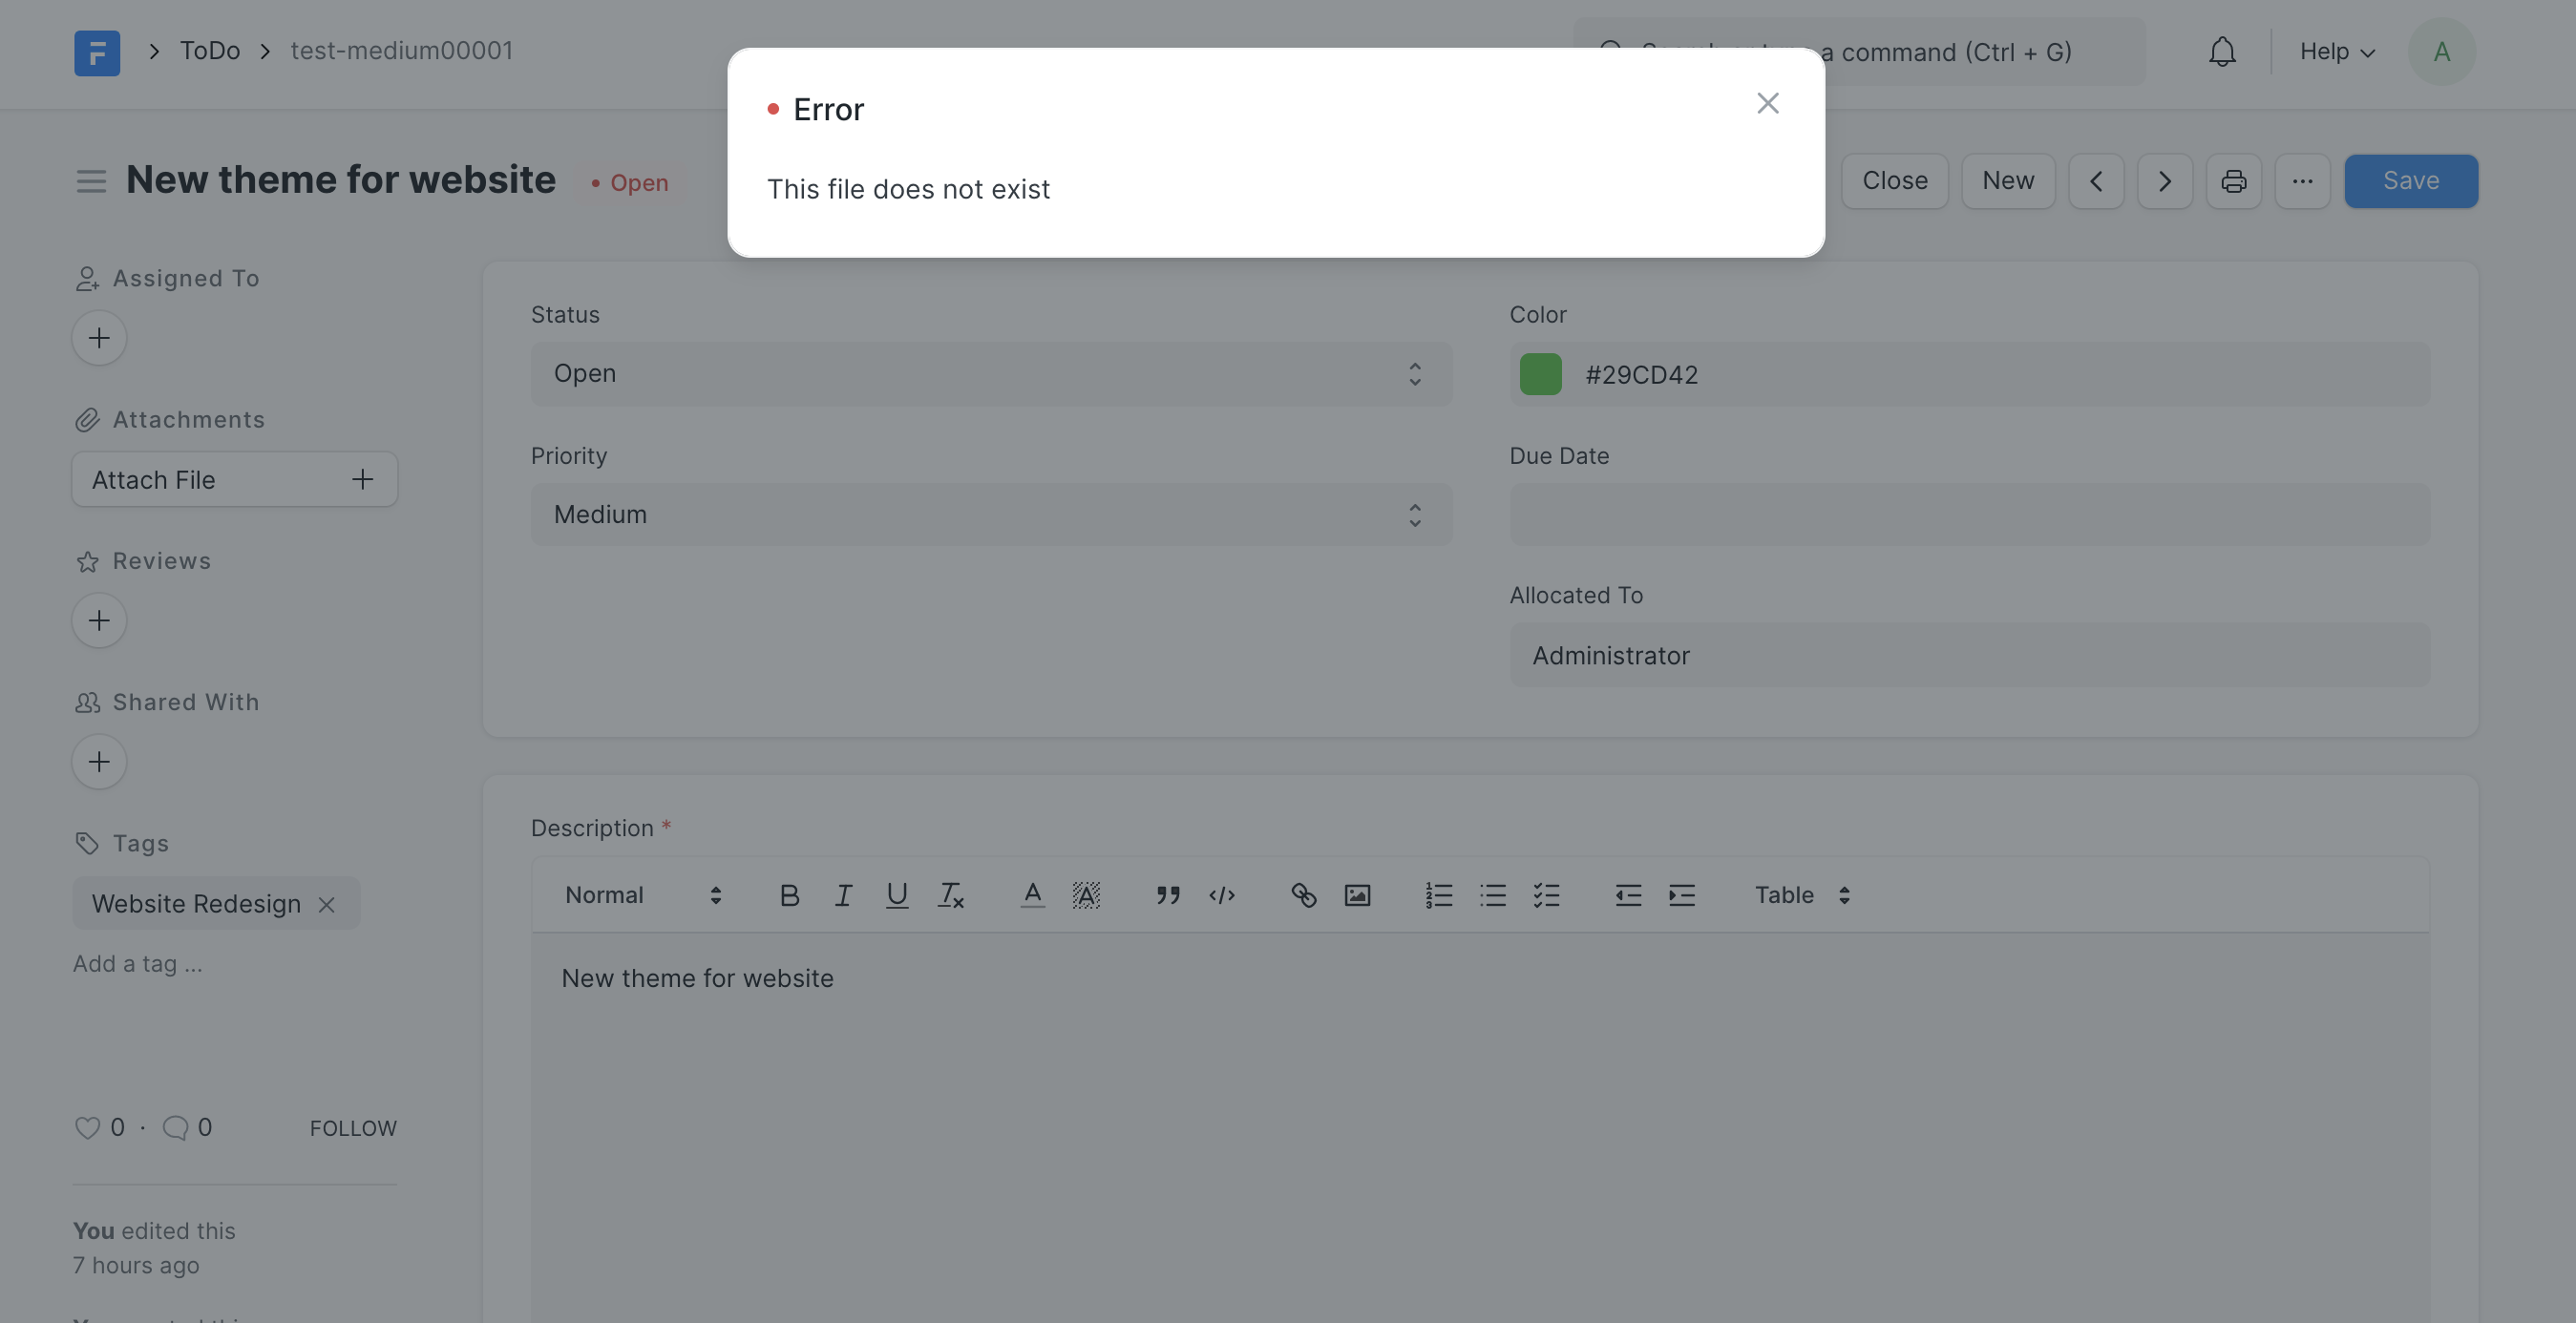Image resolution: width=2576 pixels, height=1323 pixels.
Task: Insert a code block
Action: (x=1221, y=895)
